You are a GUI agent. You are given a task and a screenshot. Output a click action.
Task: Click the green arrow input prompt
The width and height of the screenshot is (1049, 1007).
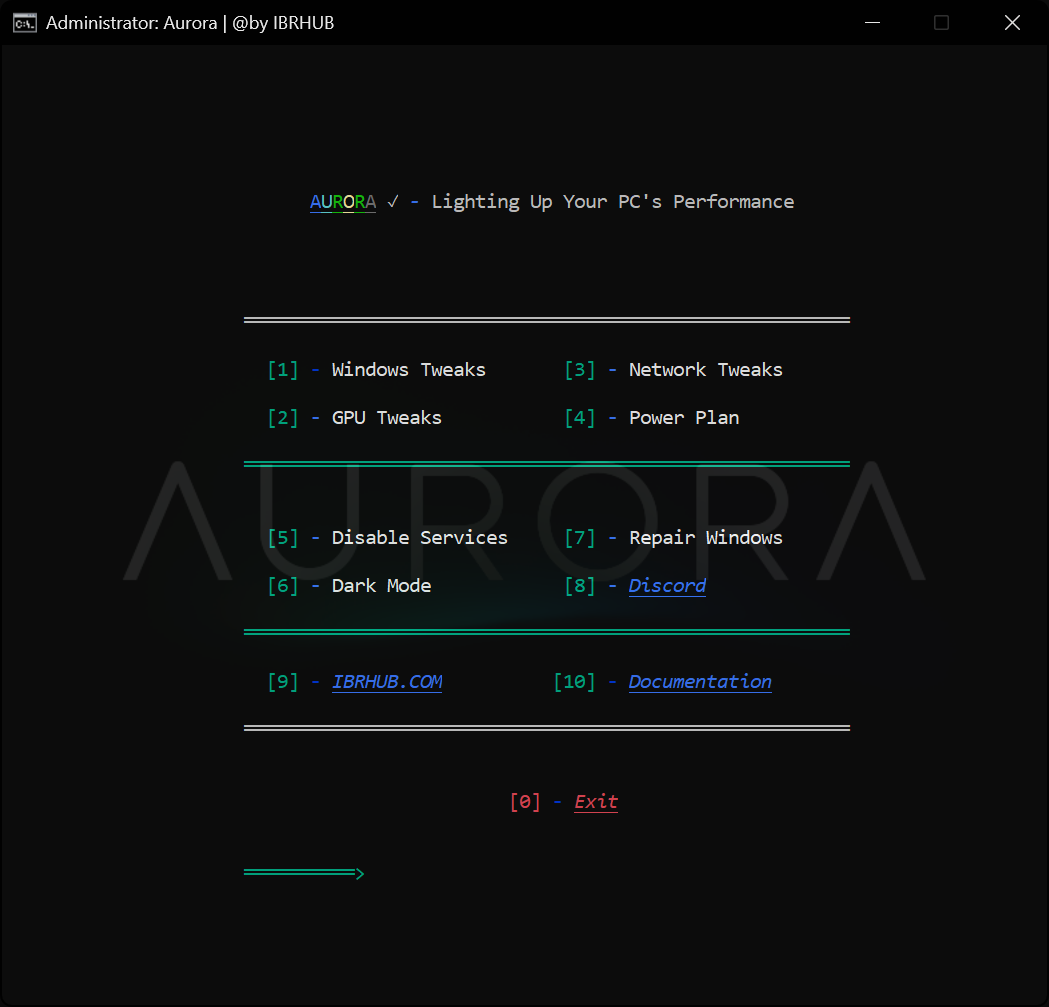pos(304,874)
